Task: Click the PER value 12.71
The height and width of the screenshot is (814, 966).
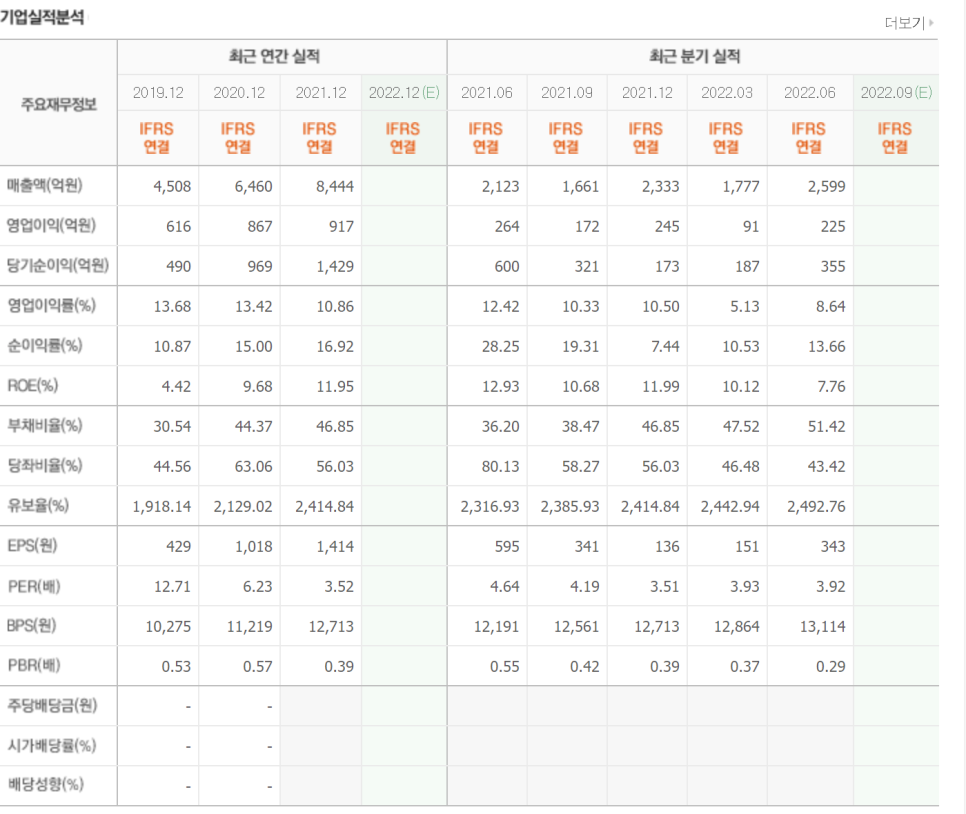Action: tap(172, 587)
